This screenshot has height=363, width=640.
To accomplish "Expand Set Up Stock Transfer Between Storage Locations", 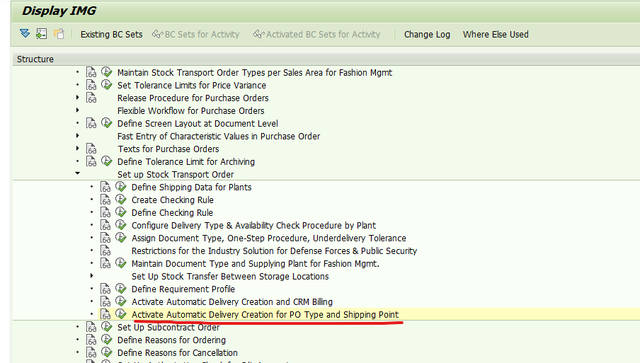I will (x=92, y=276).
